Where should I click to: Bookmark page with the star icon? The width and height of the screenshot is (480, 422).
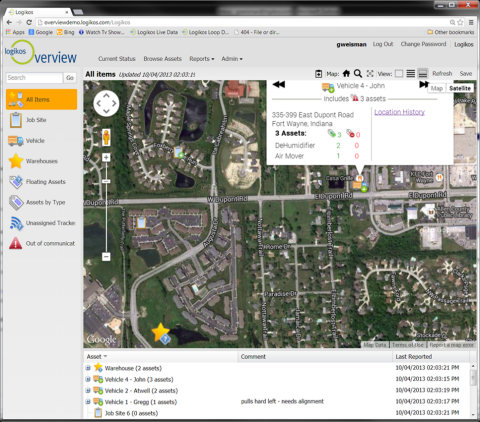pyautogui.click(x=460, y=22)
